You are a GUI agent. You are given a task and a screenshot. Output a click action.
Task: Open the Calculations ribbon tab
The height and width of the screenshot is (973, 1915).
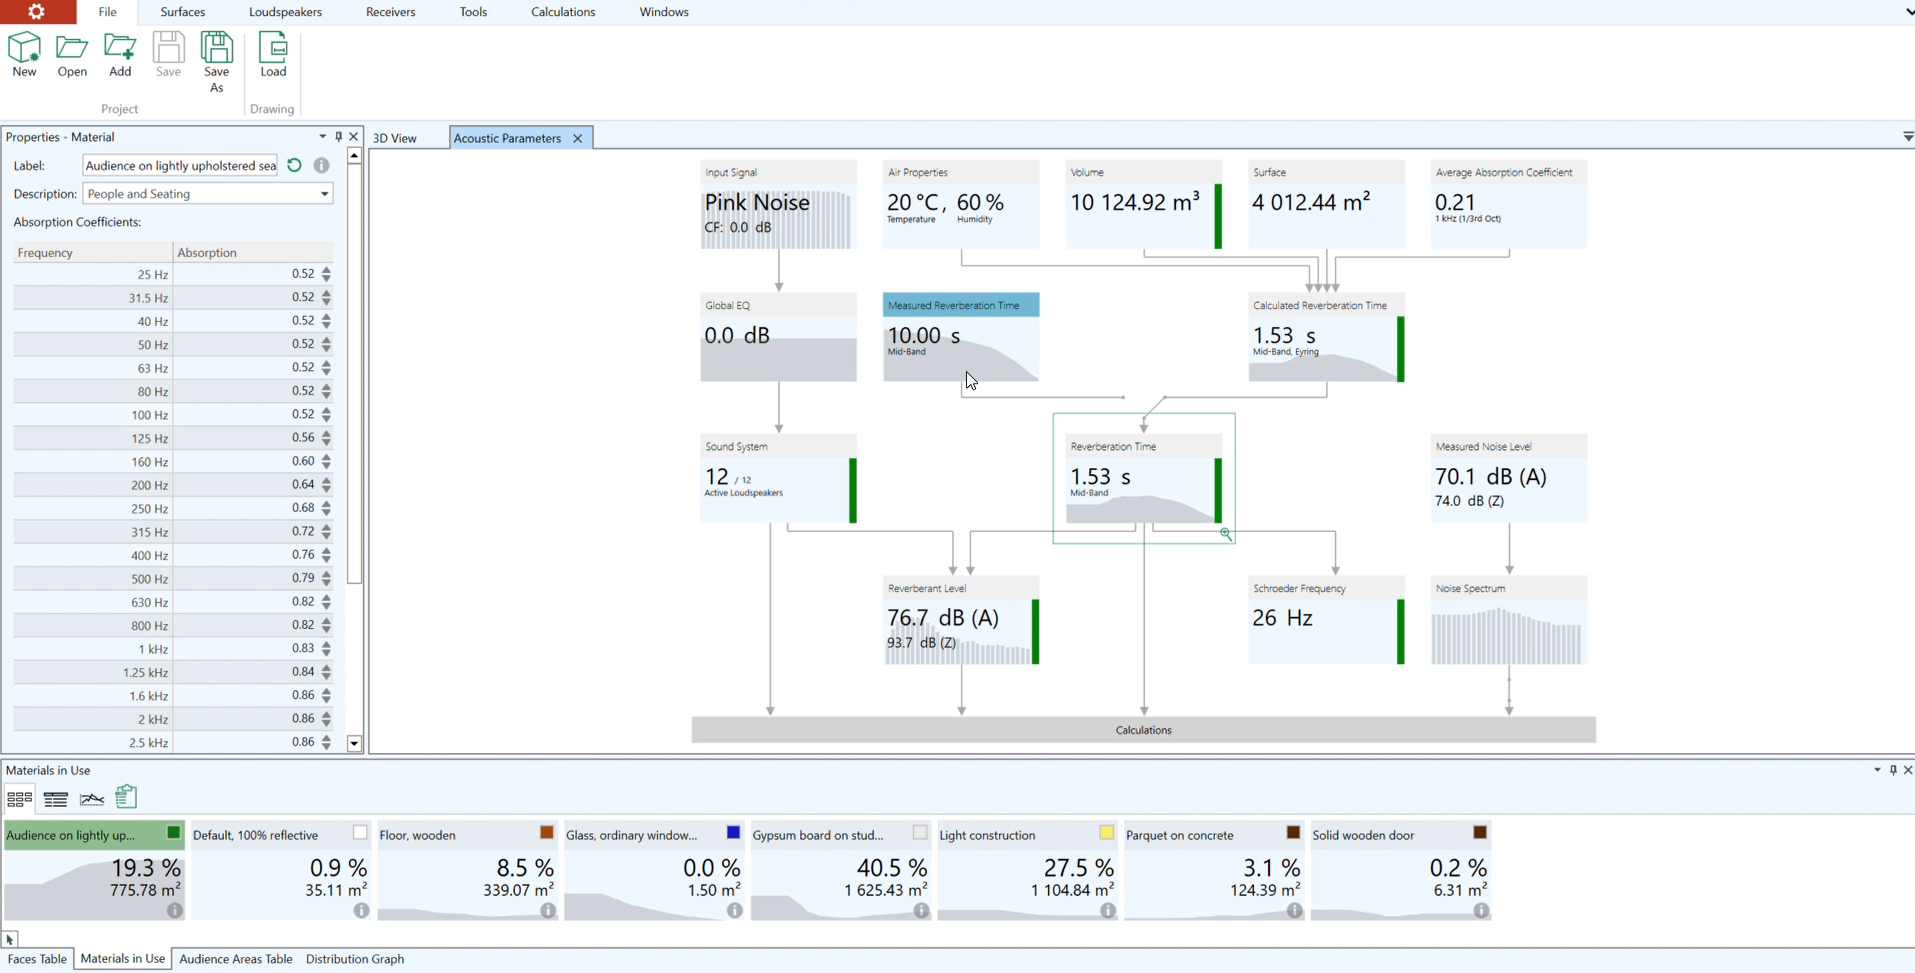click(x=562, y=12)
